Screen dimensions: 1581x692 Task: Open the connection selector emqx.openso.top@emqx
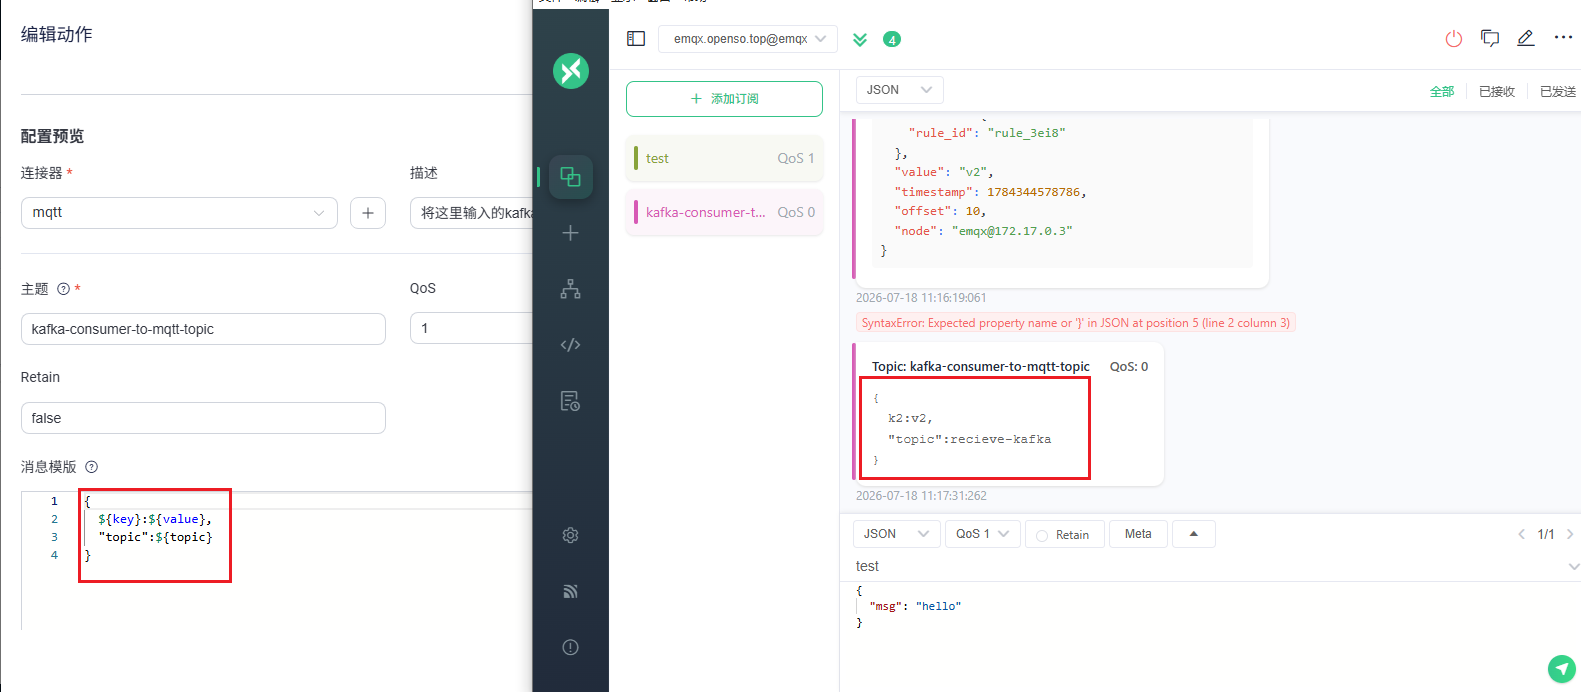748,39
